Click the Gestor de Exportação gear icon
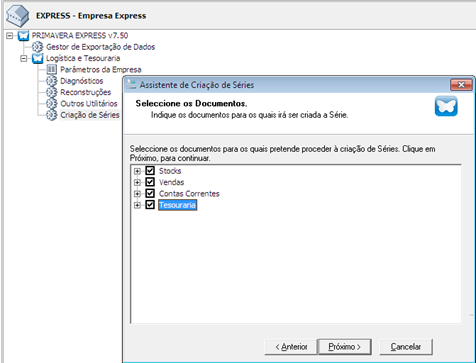Screen dimensions: 476x363 coord(38,47)
